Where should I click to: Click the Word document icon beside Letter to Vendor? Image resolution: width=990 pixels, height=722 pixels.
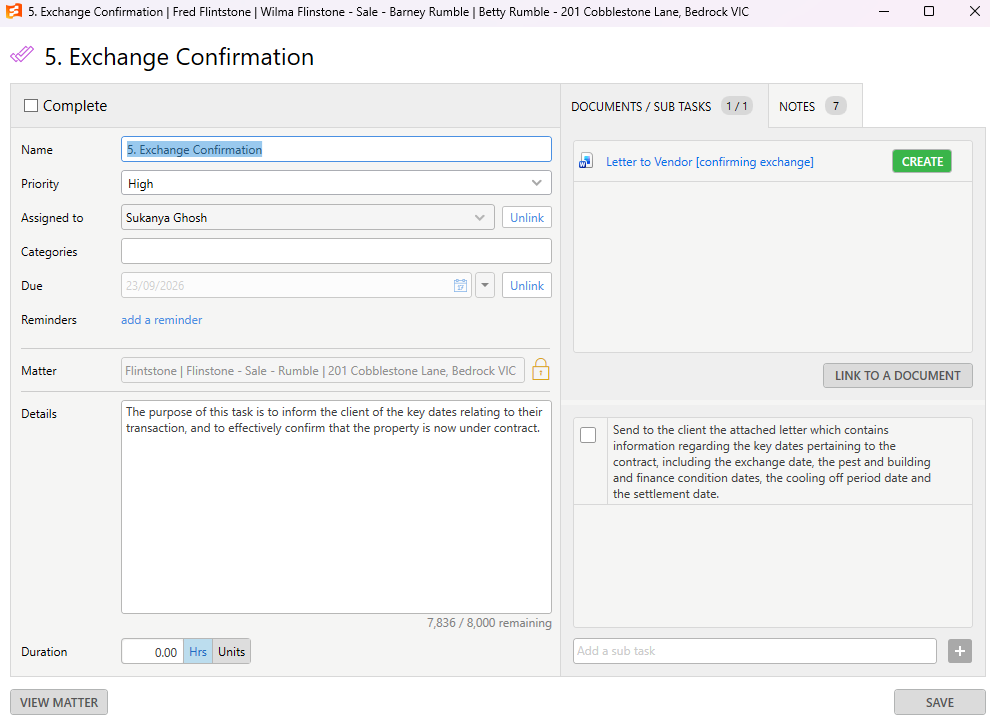click(586, 162)
